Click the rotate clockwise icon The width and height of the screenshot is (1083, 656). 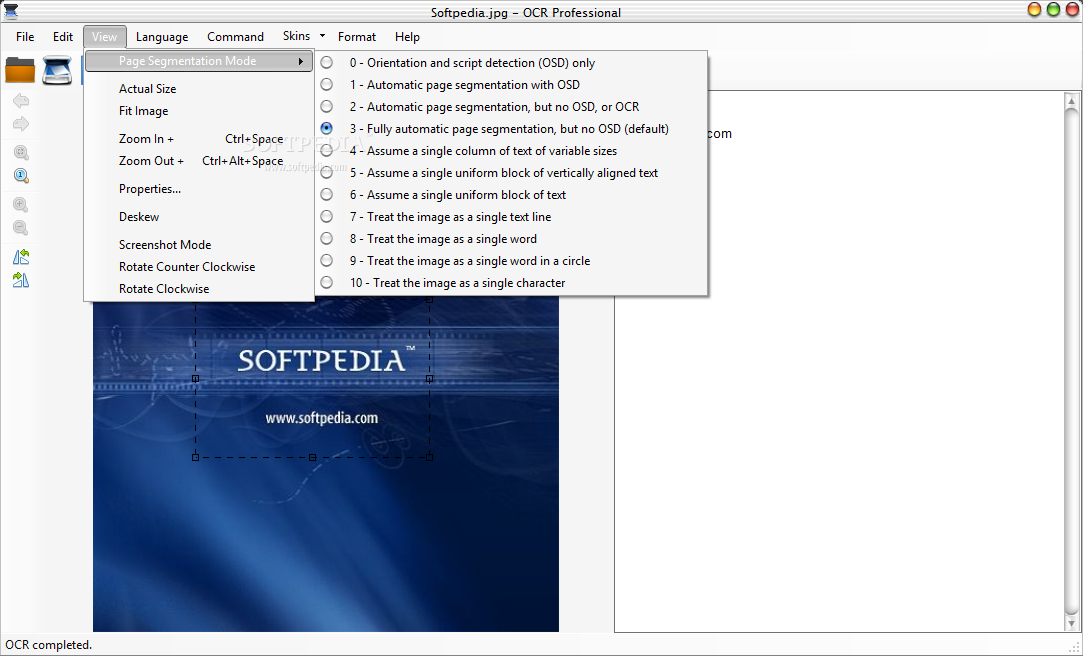click(x=21, y=280)
